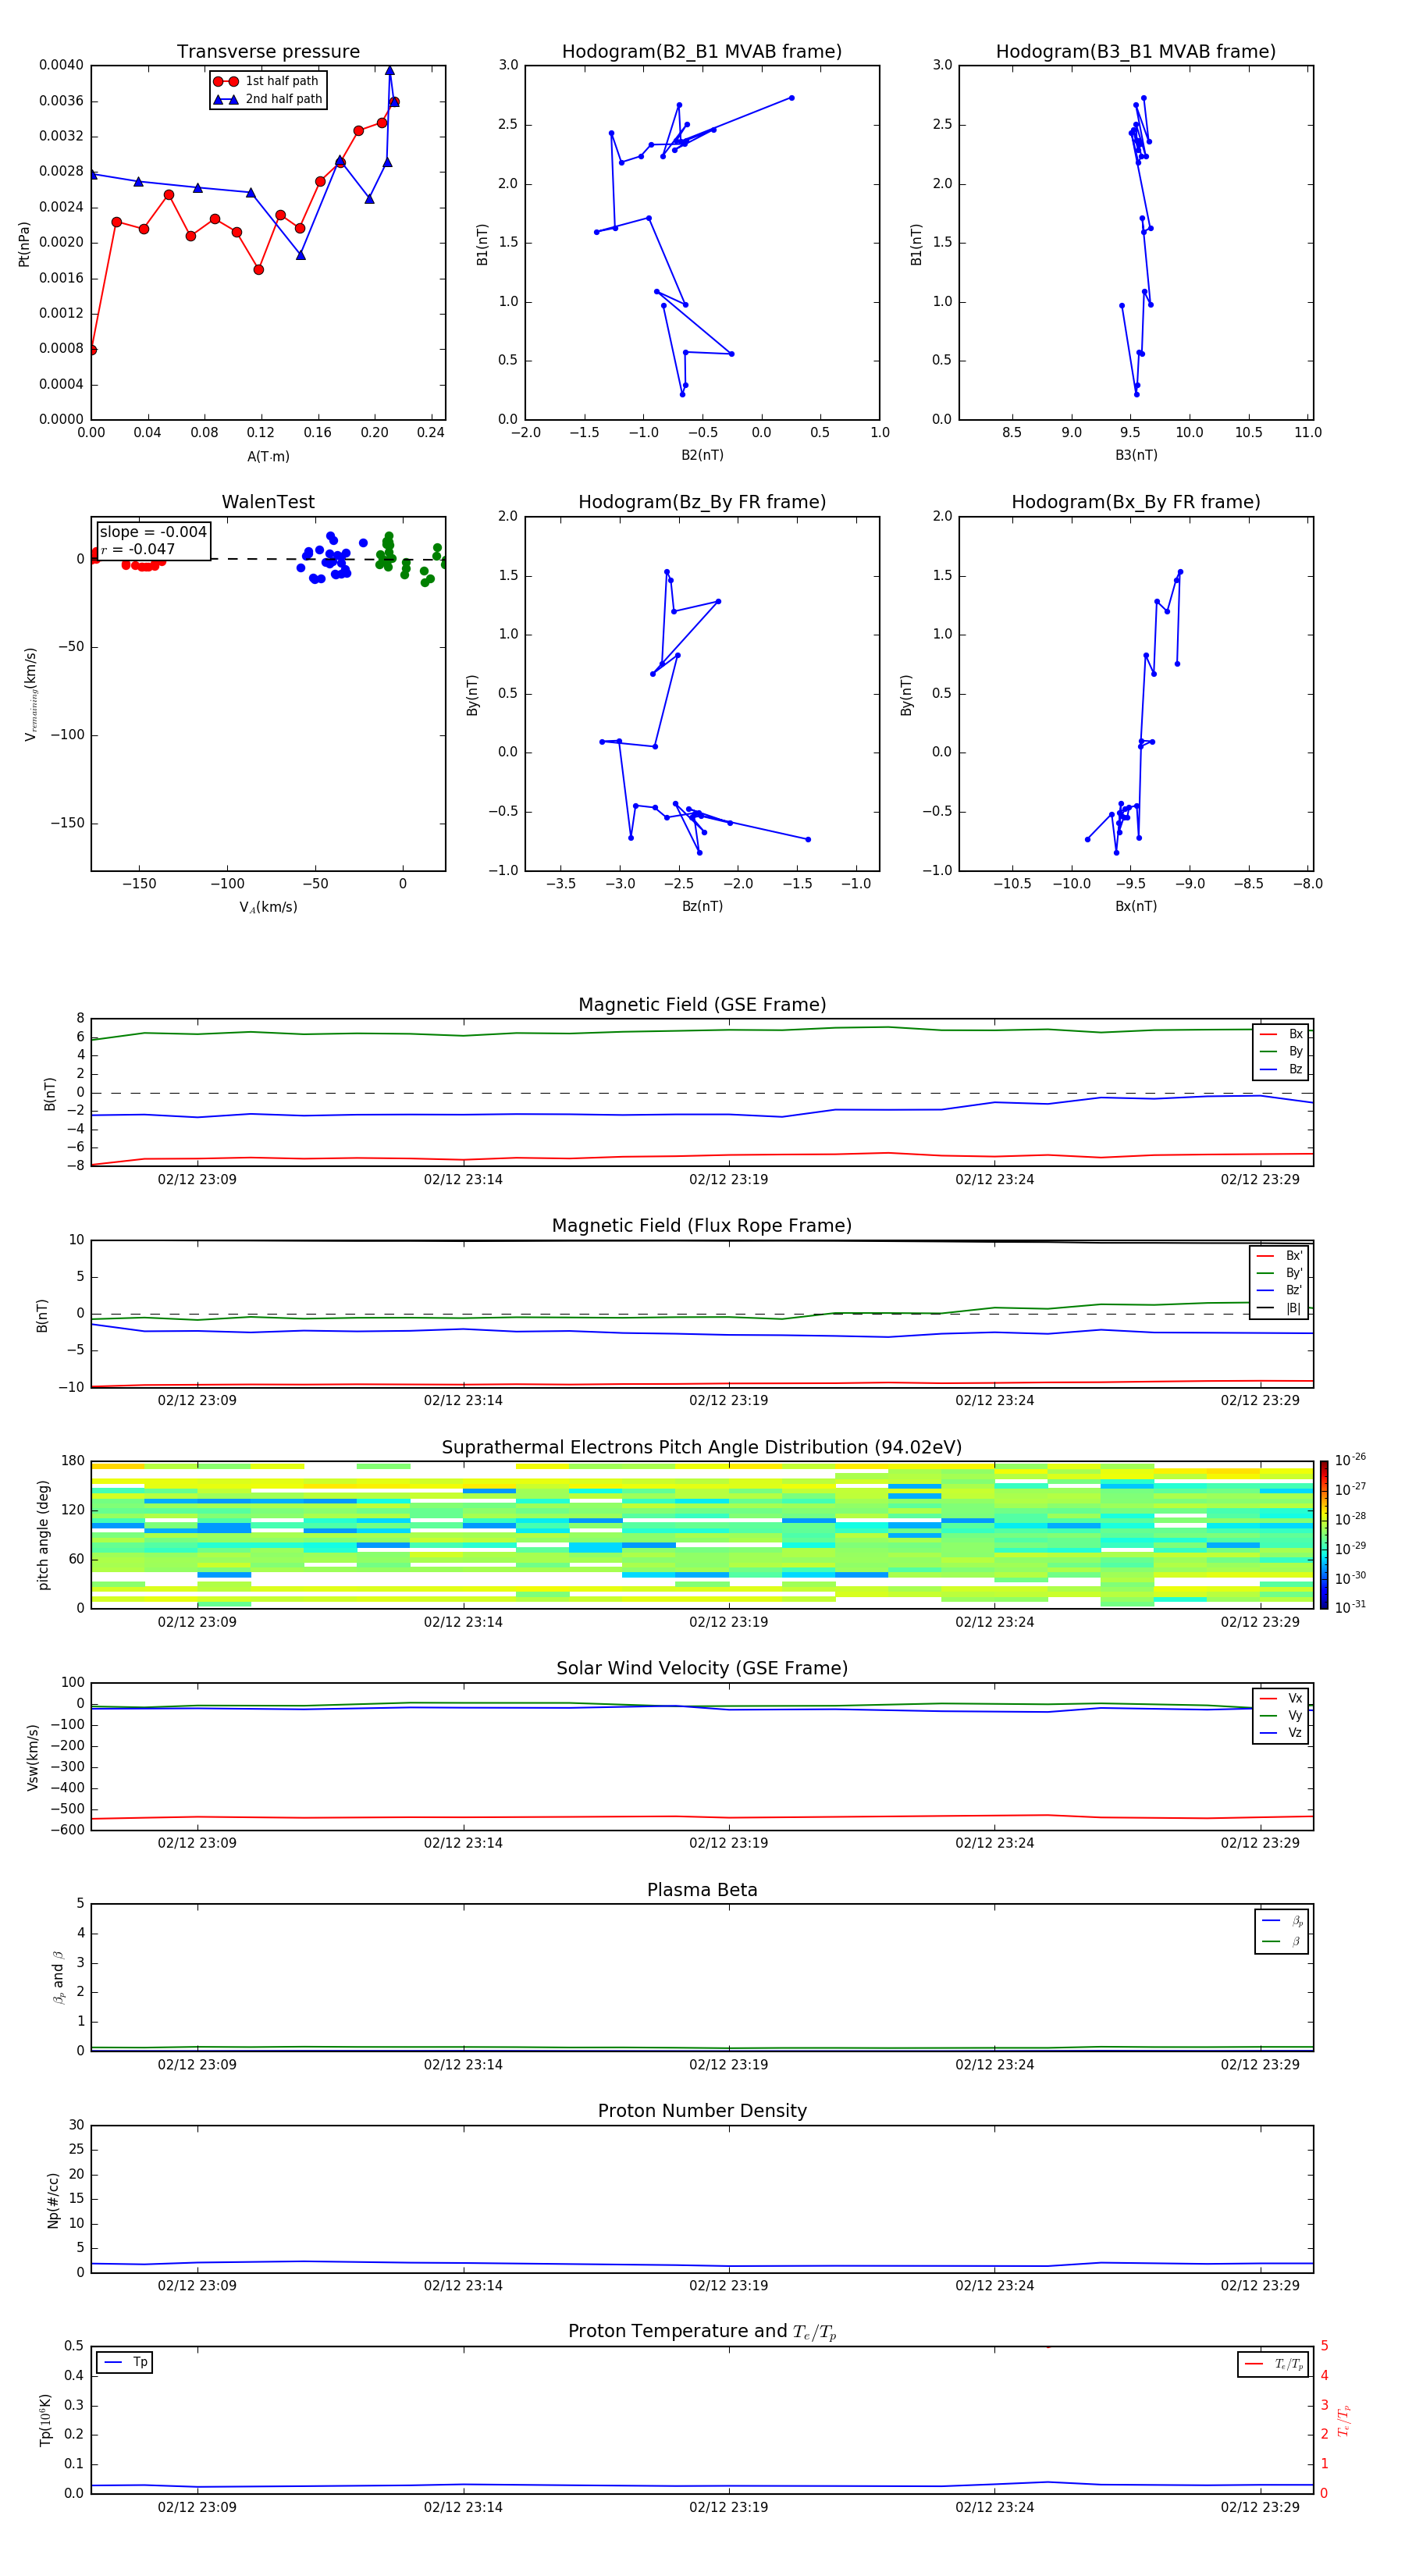Select the 'Tp' legend entry
The width and height of the screenshot is (1405, 2576).
pos(125,2362)
